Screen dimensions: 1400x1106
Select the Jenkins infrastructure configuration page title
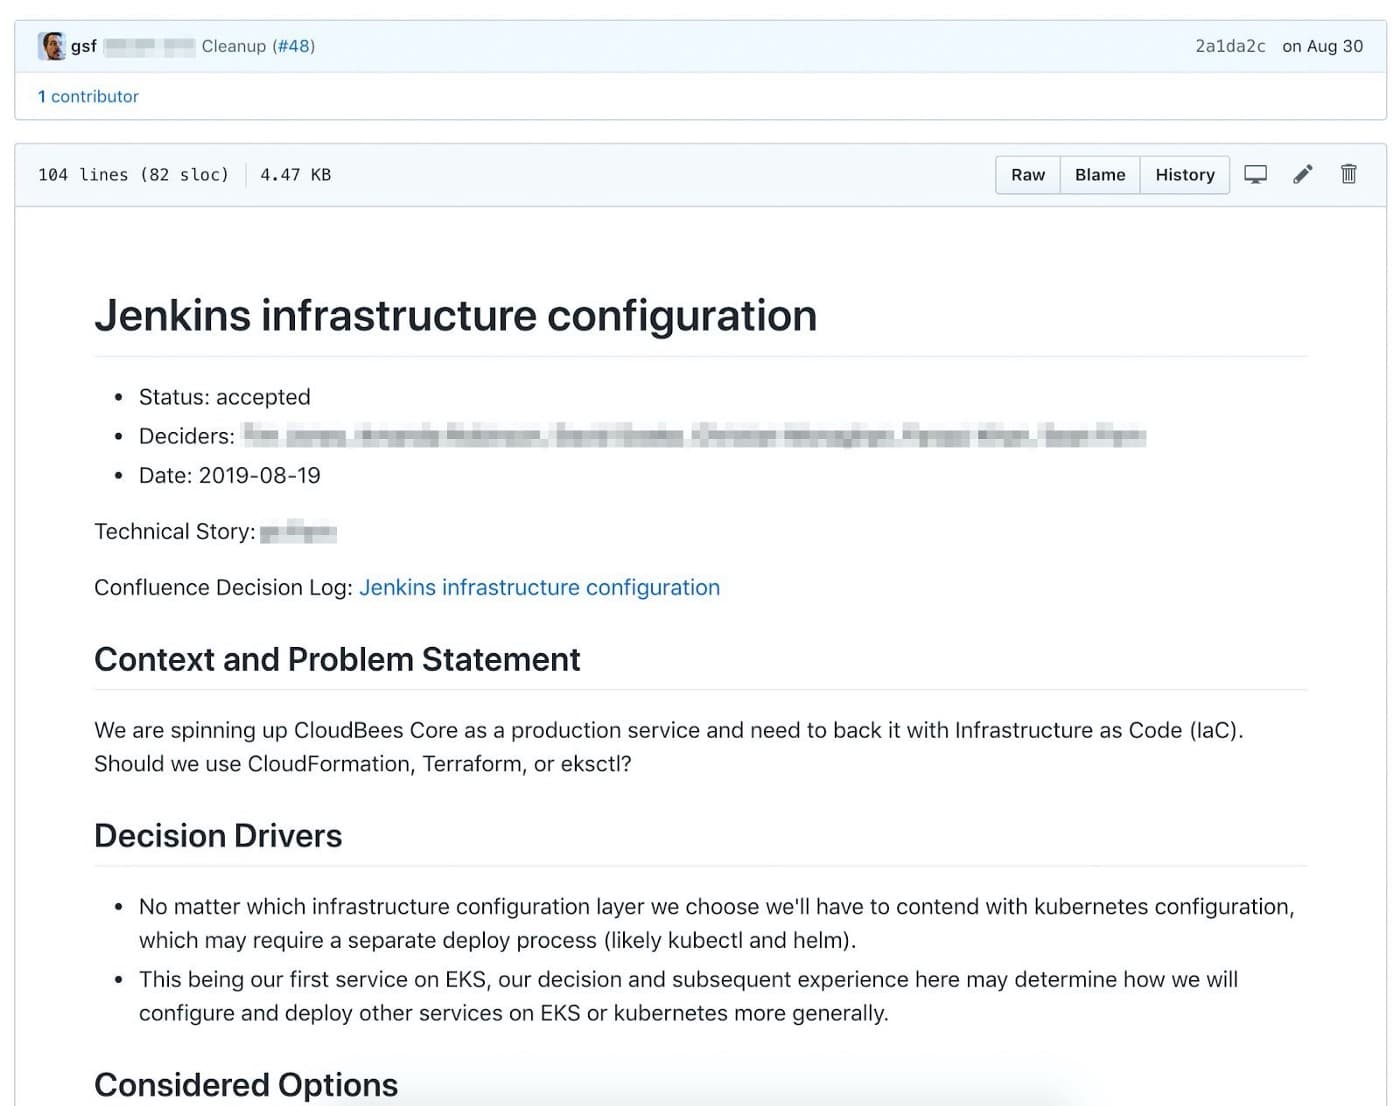(x=455, y=315)
